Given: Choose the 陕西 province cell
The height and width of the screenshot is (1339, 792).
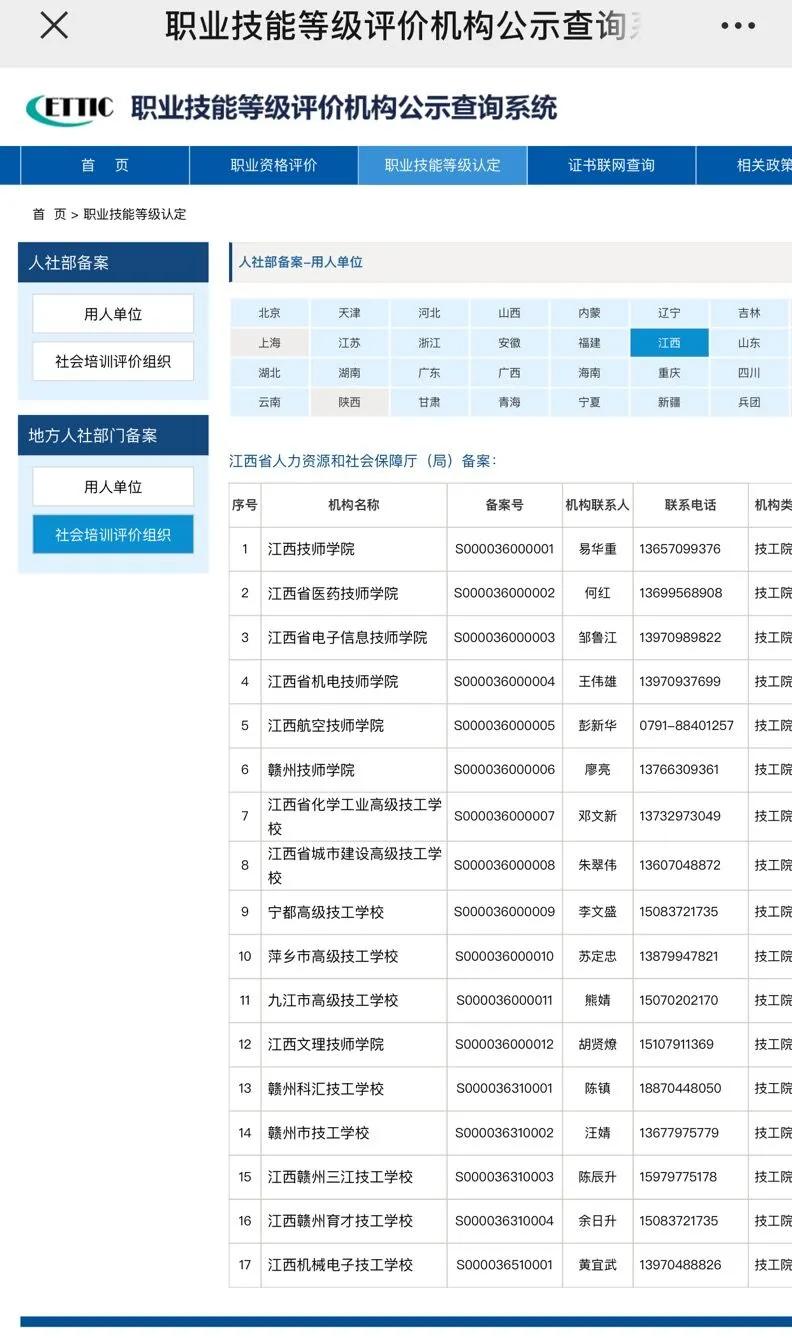Looking at the screenshot, I should tap(350, 403).
